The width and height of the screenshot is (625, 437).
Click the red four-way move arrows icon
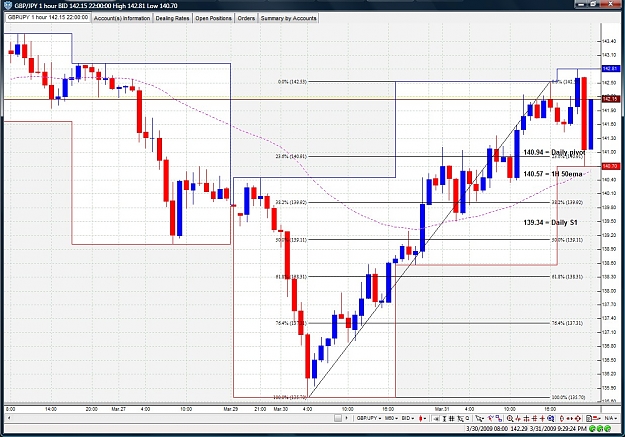(x=578, y=418)
